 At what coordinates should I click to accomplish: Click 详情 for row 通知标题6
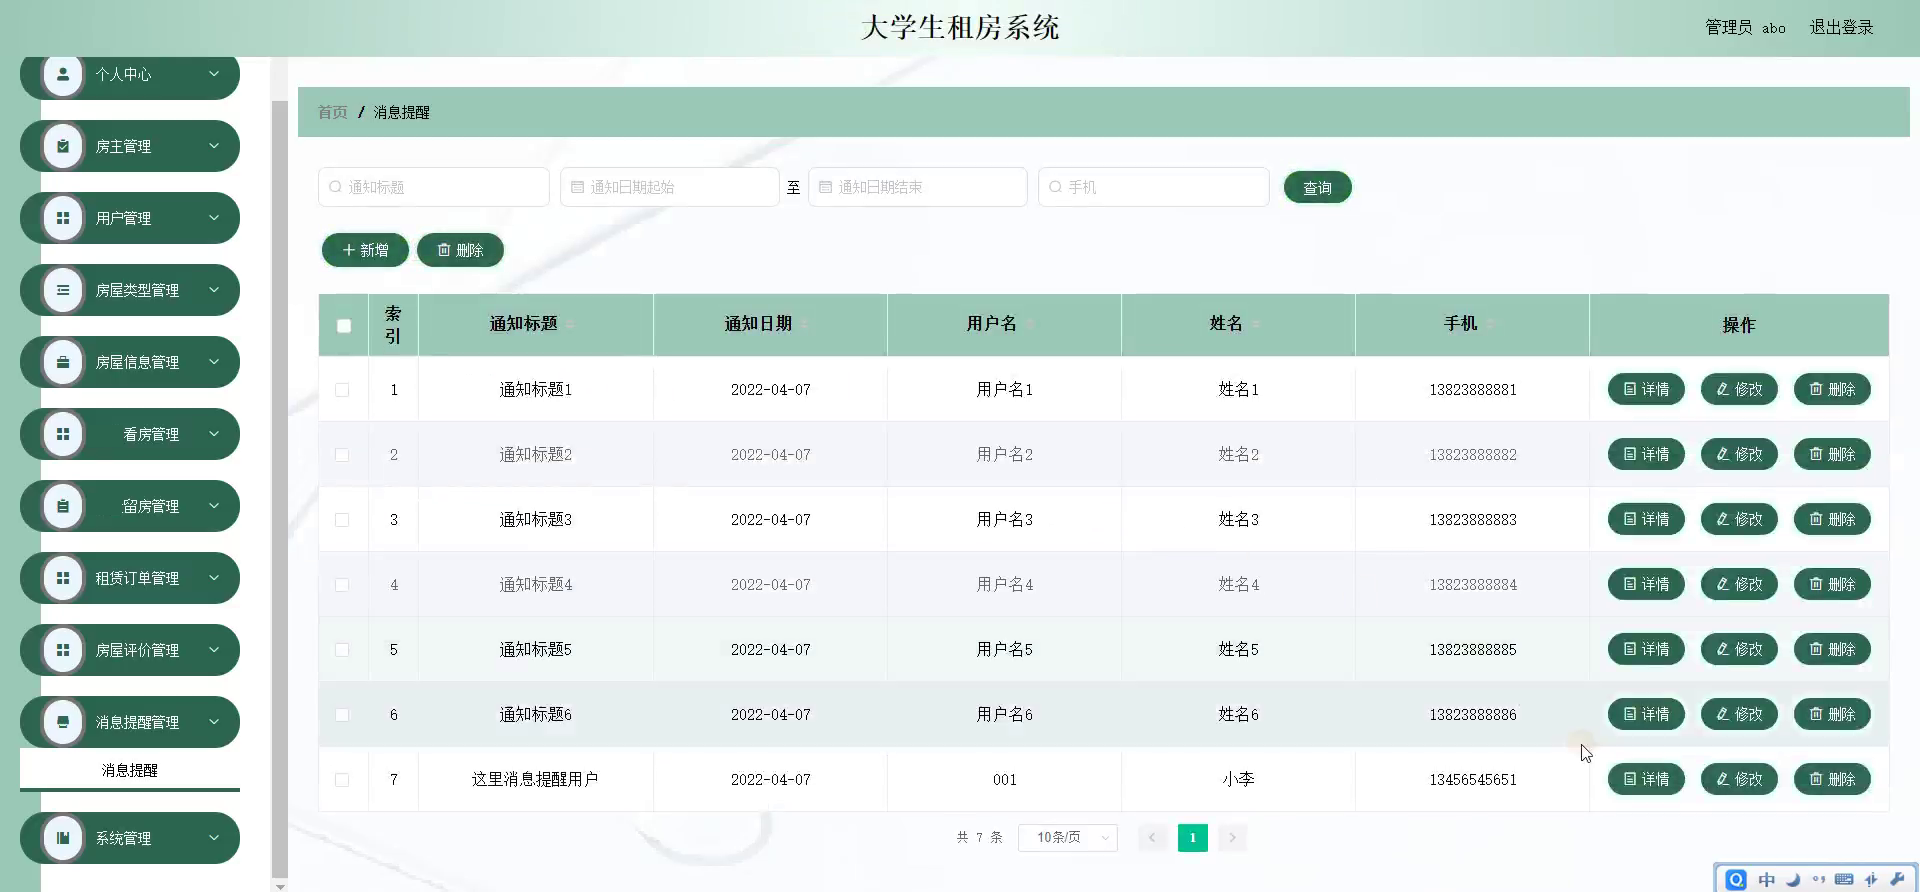tap(1646, 714)
